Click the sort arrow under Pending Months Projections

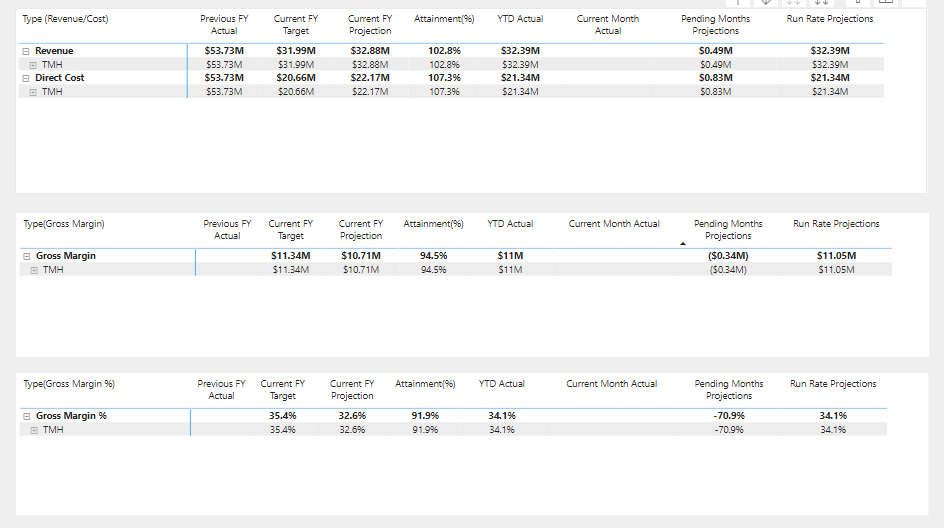(x=683, y=244)
